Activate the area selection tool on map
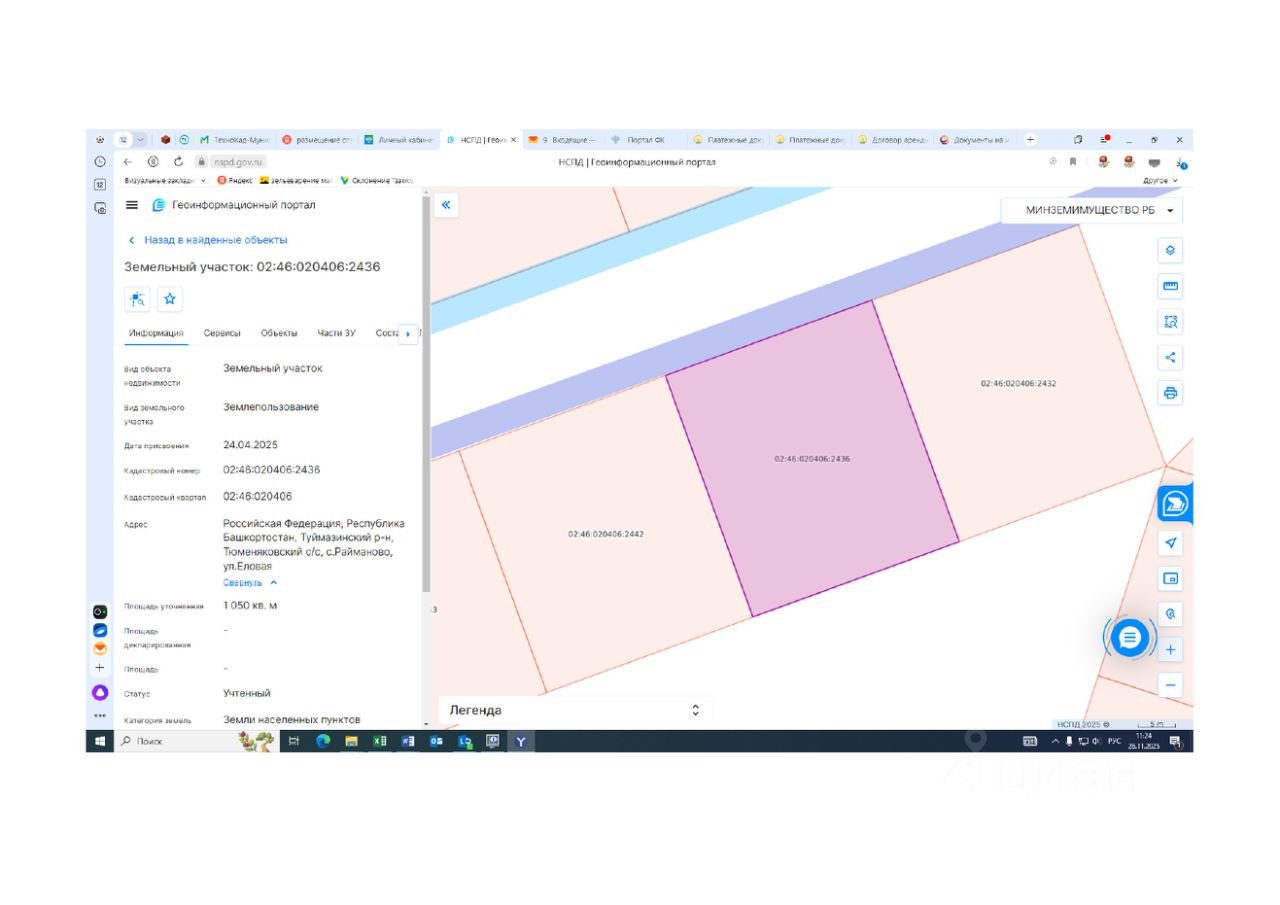The image size is (1280, 905). coord(1171,321)
